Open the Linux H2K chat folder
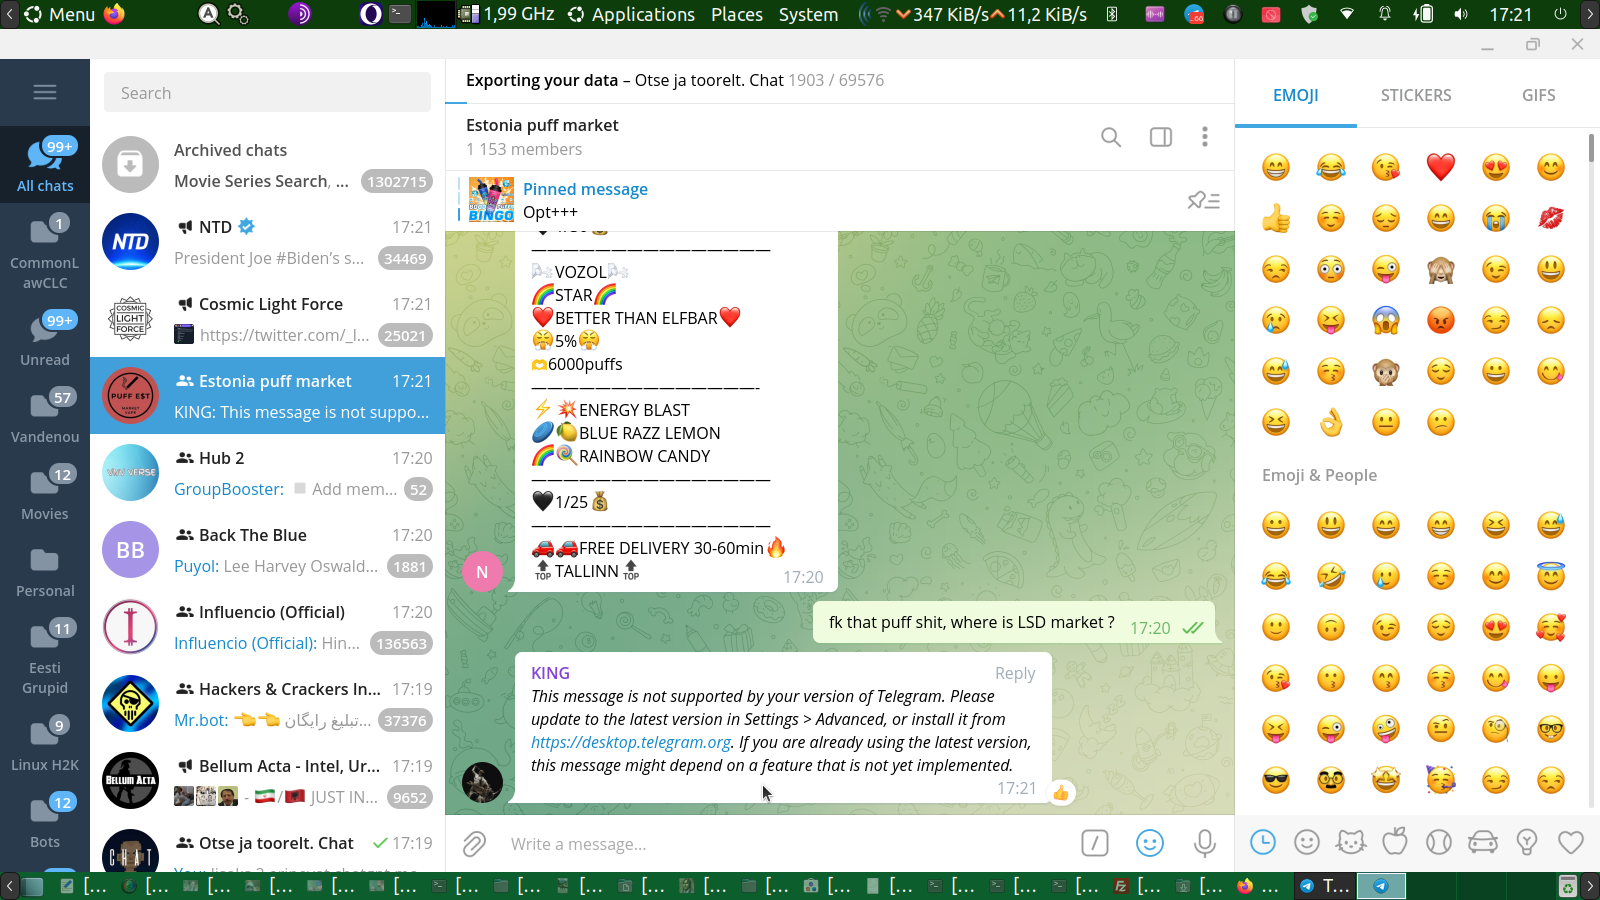 [x=45, y=744]
